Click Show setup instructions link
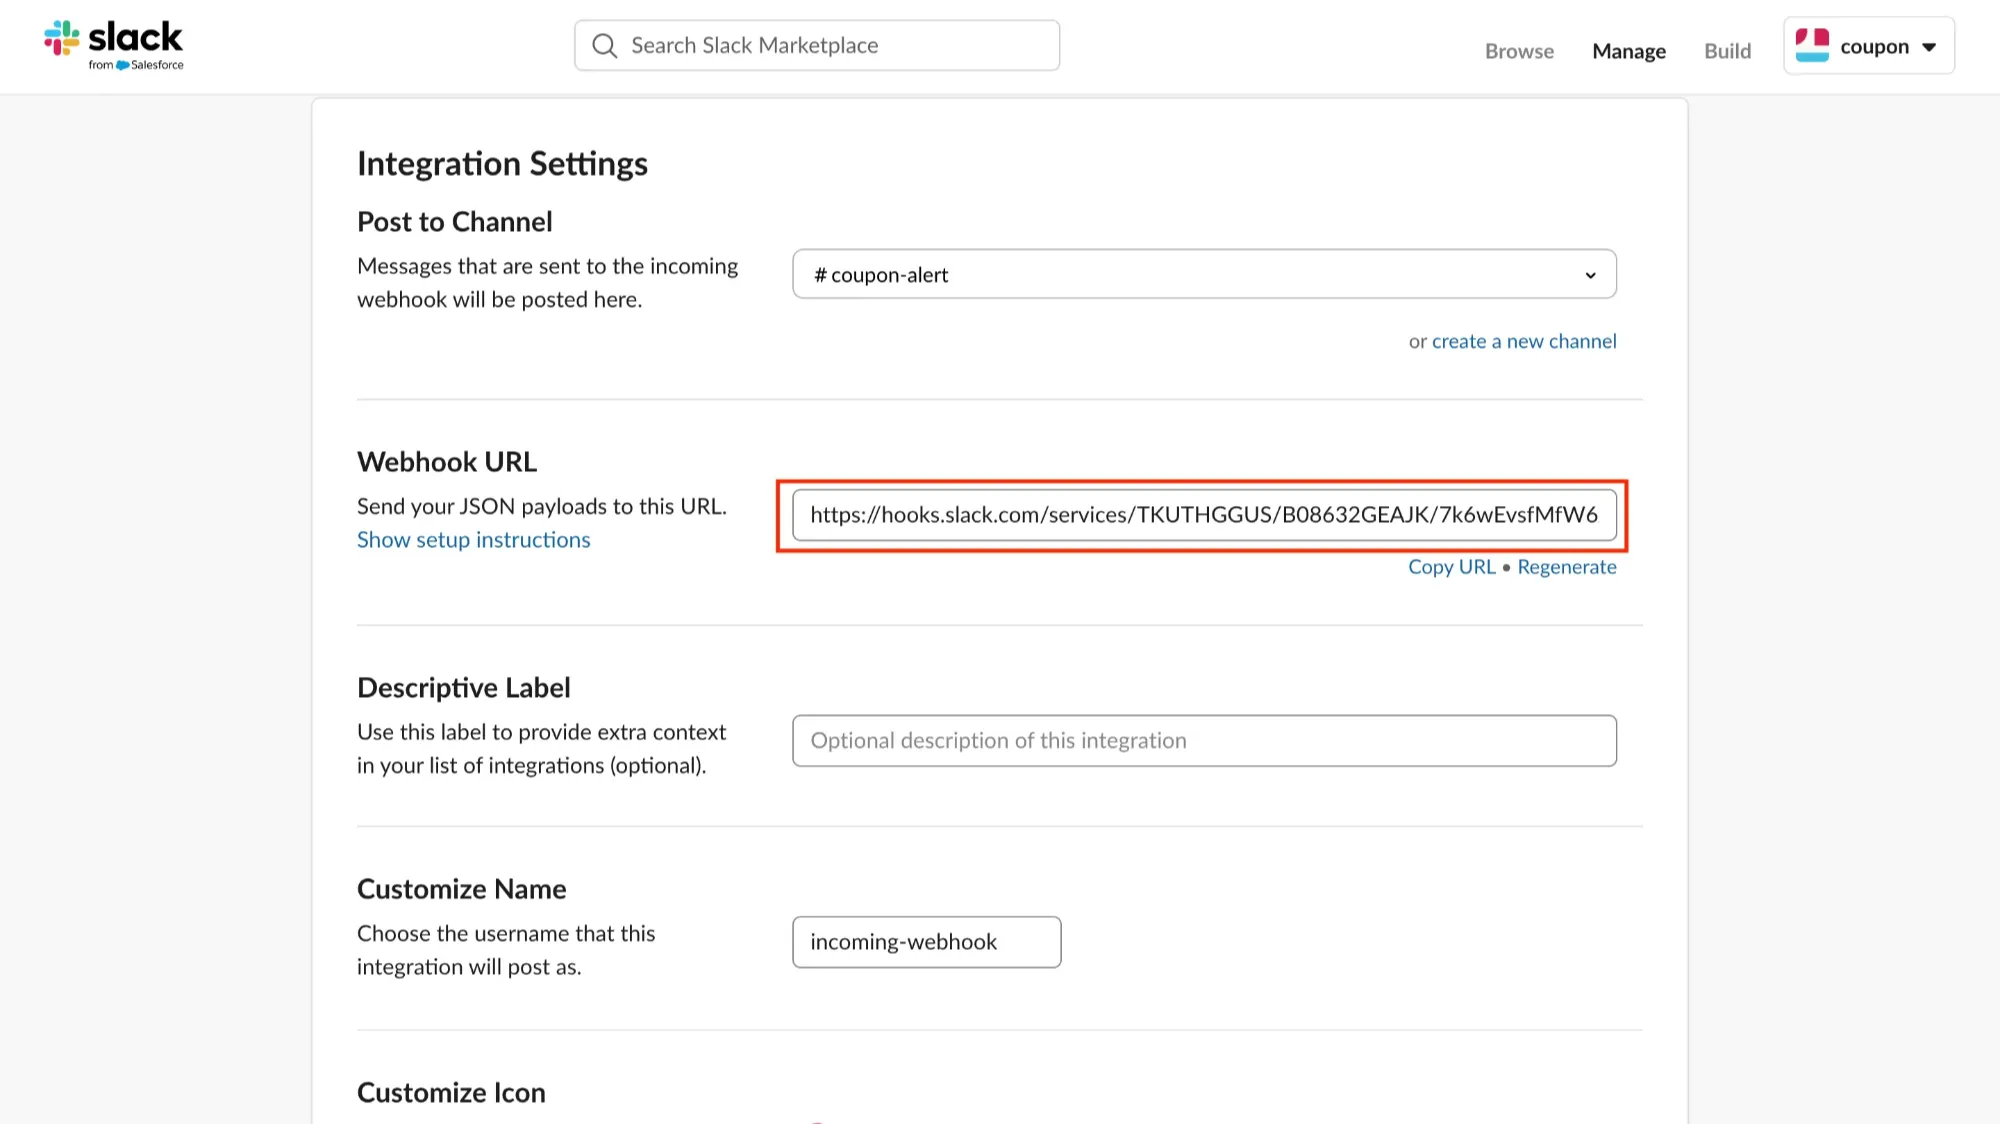 tap(473, 540)
